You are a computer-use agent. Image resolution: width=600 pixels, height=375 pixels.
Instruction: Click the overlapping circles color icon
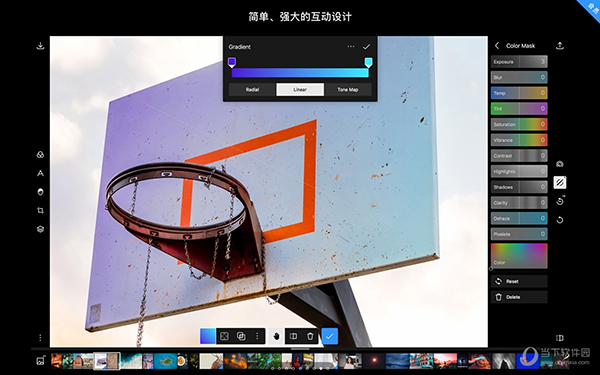(x=40, y=155)
